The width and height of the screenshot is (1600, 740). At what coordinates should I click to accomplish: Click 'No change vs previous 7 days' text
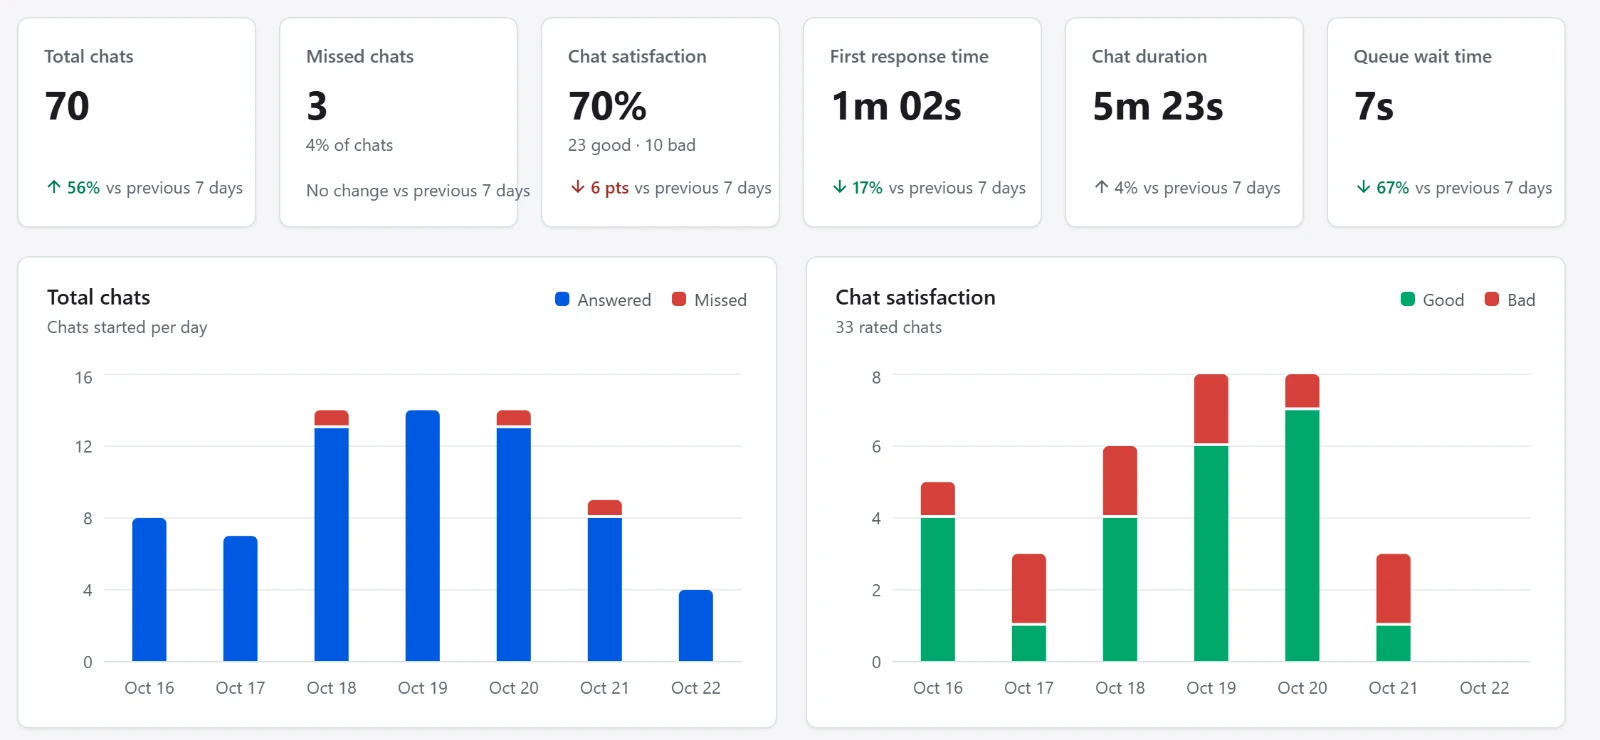418,190
